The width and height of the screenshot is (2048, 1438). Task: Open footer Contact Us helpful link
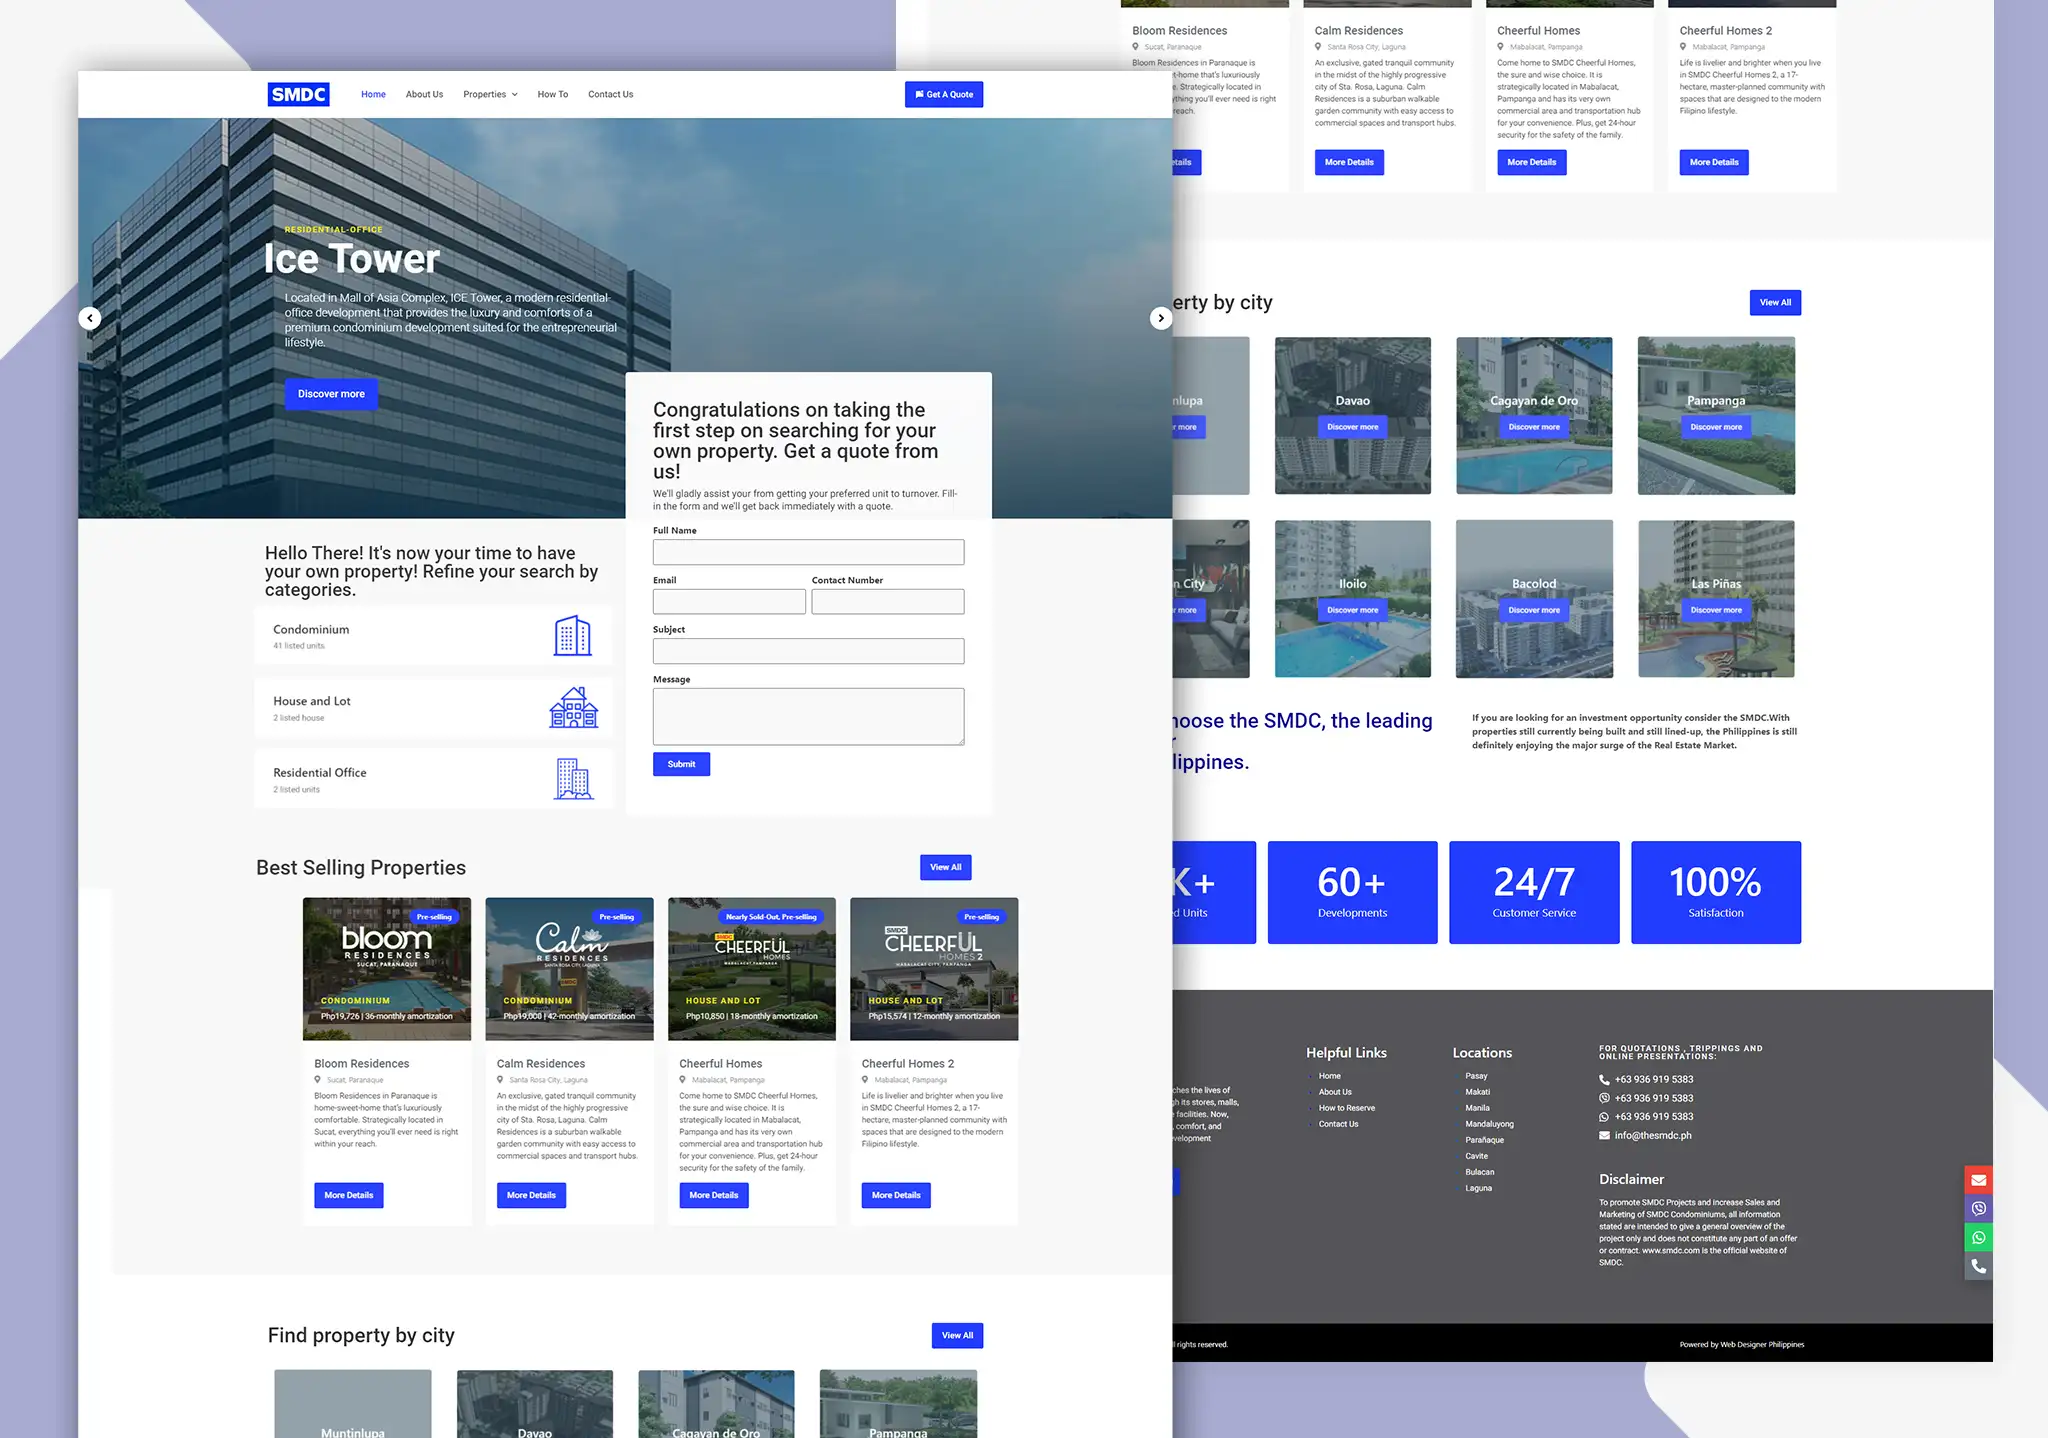coord(1338,1124)
